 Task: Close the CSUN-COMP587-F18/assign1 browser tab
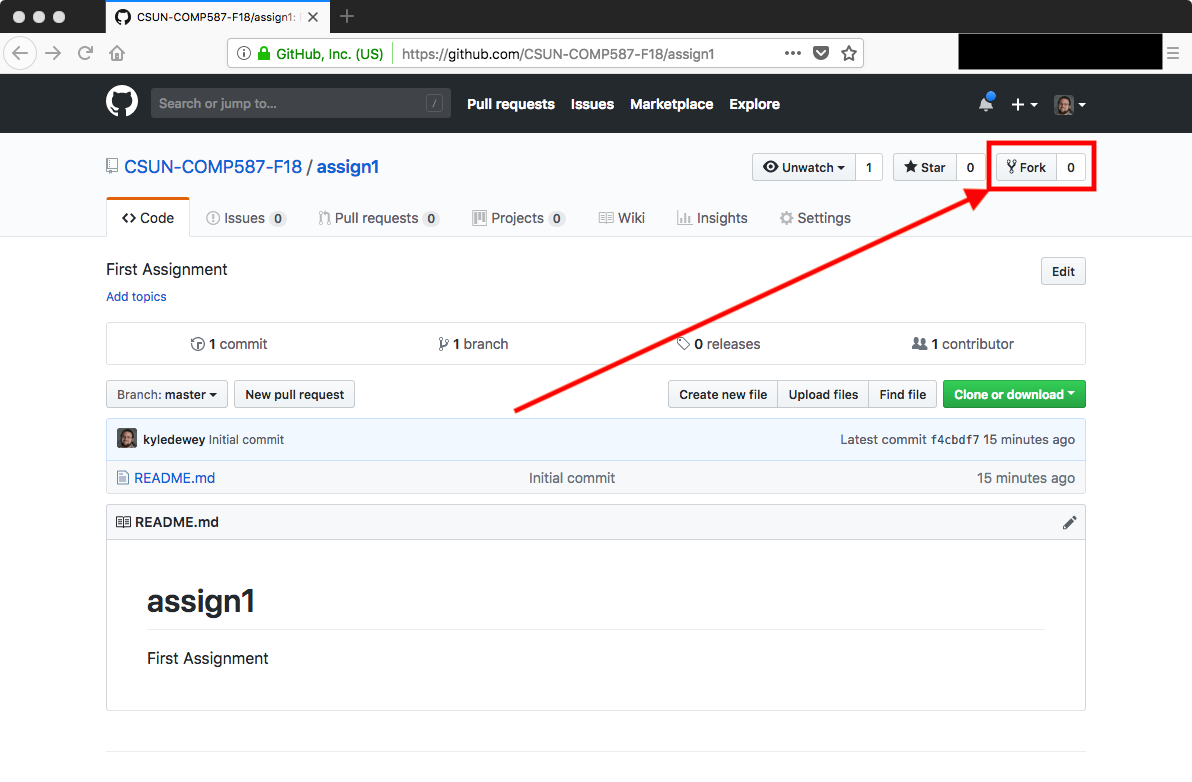313,17
